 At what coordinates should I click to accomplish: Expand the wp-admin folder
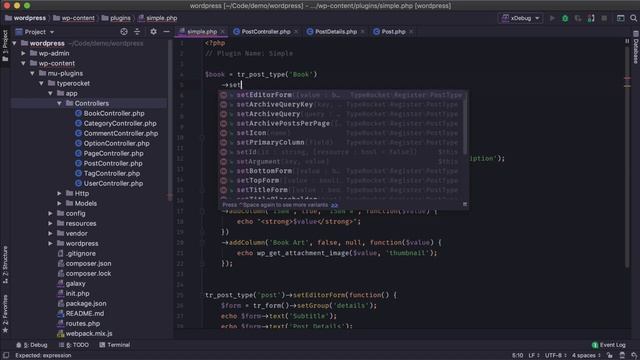point(24,53)
